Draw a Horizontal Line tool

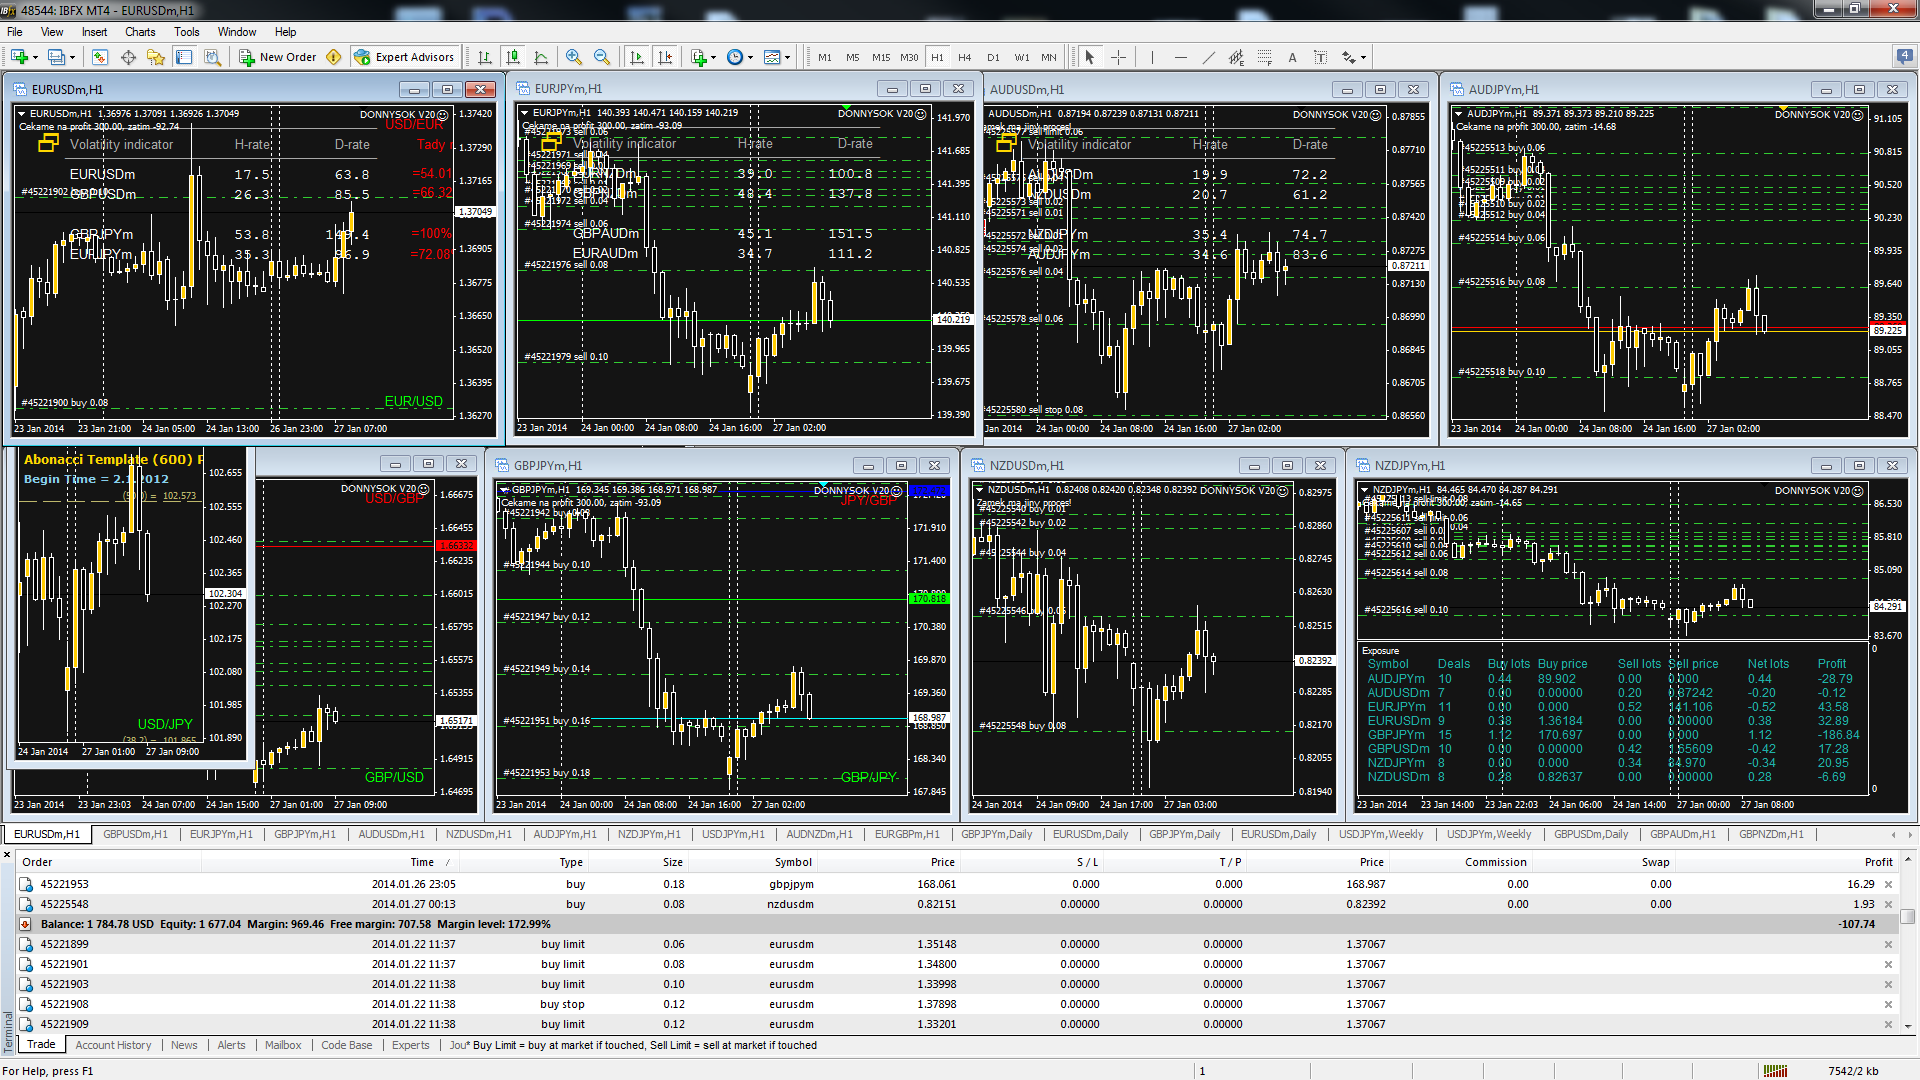click(1180, 57)
